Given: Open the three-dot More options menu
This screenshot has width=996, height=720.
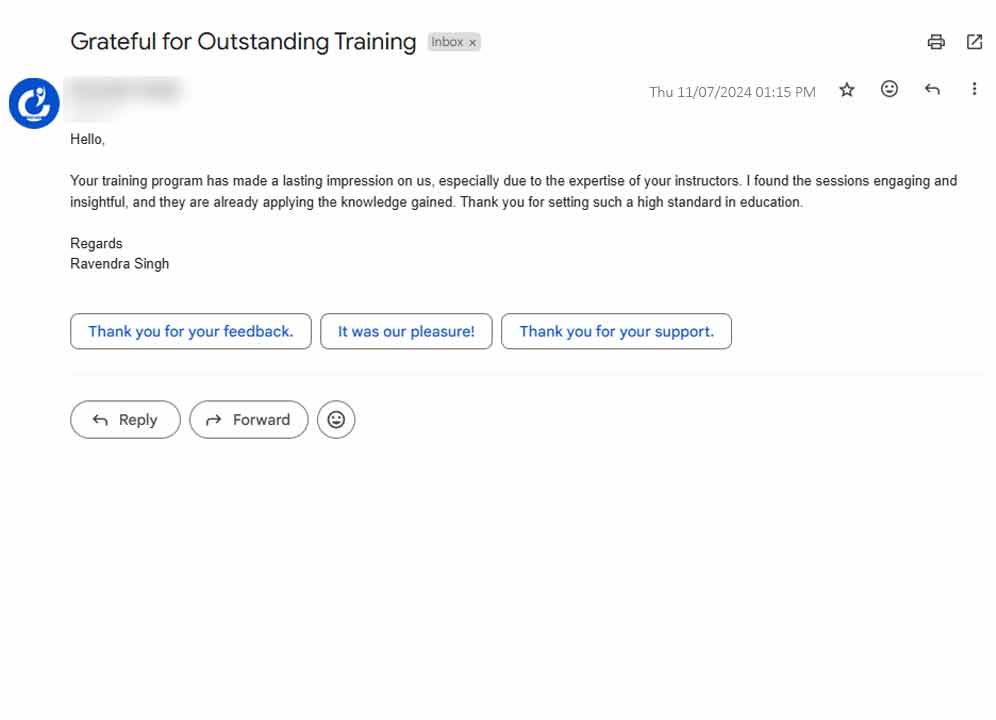Looking at the screenshot, I should 974,90.
